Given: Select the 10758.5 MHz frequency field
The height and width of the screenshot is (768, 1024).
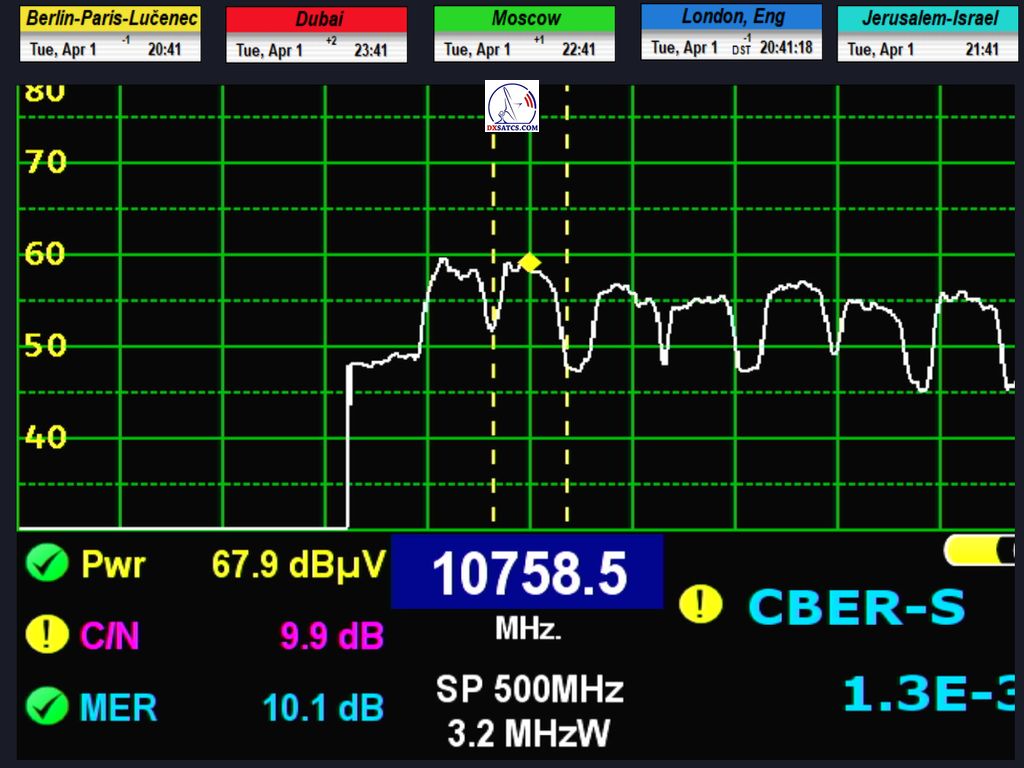Looking at the screenshot, I should [527, 573].
